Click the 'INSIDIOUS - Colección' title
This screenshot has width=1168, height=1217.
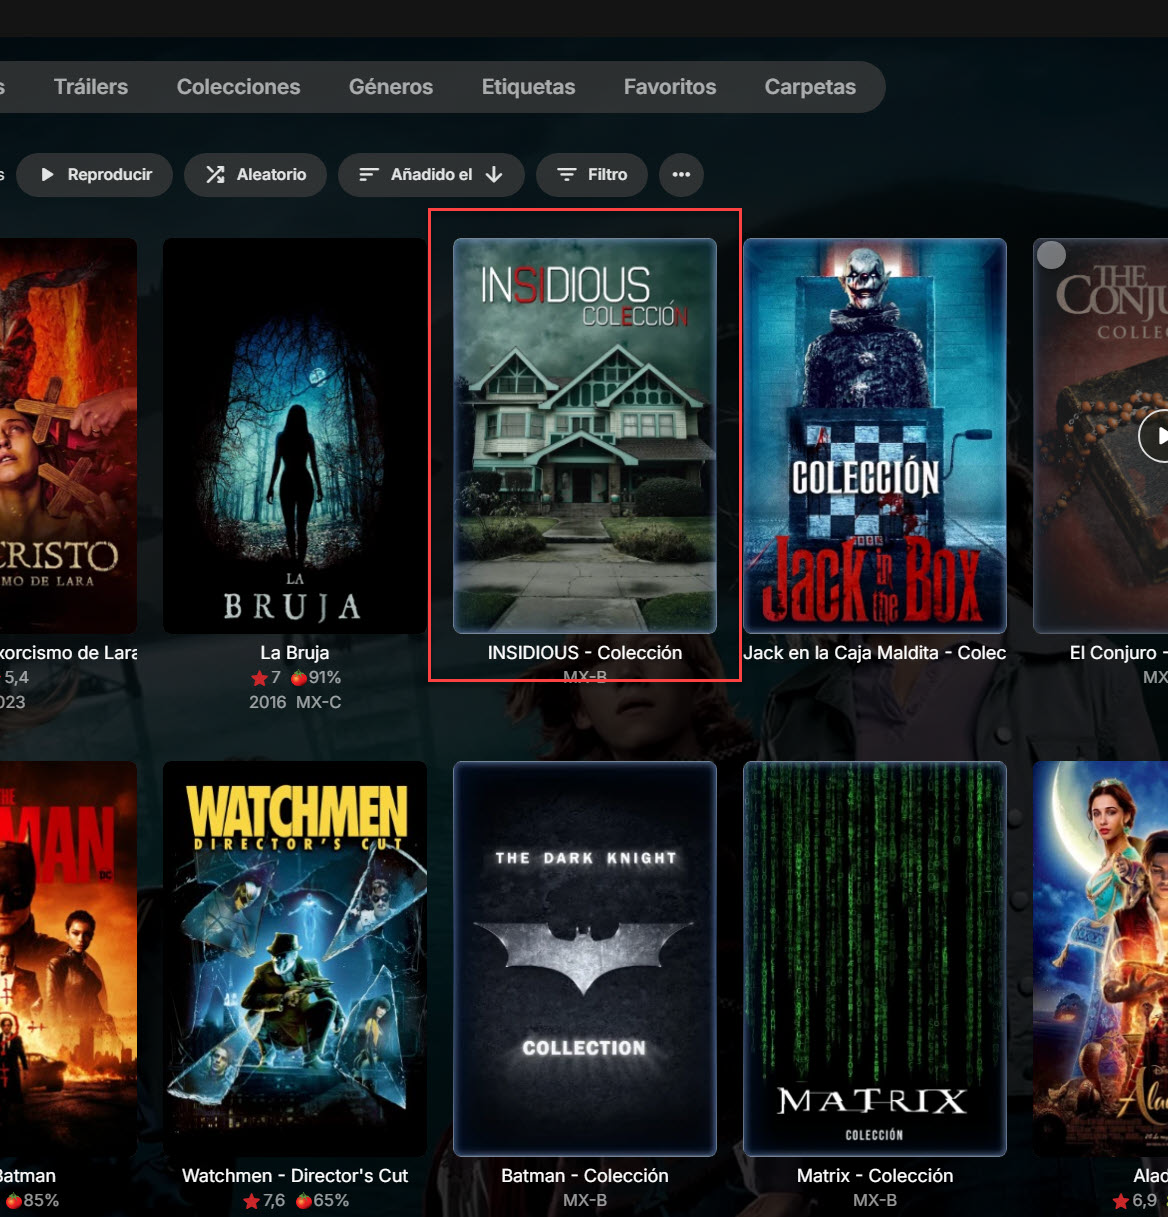click(585, 653)
